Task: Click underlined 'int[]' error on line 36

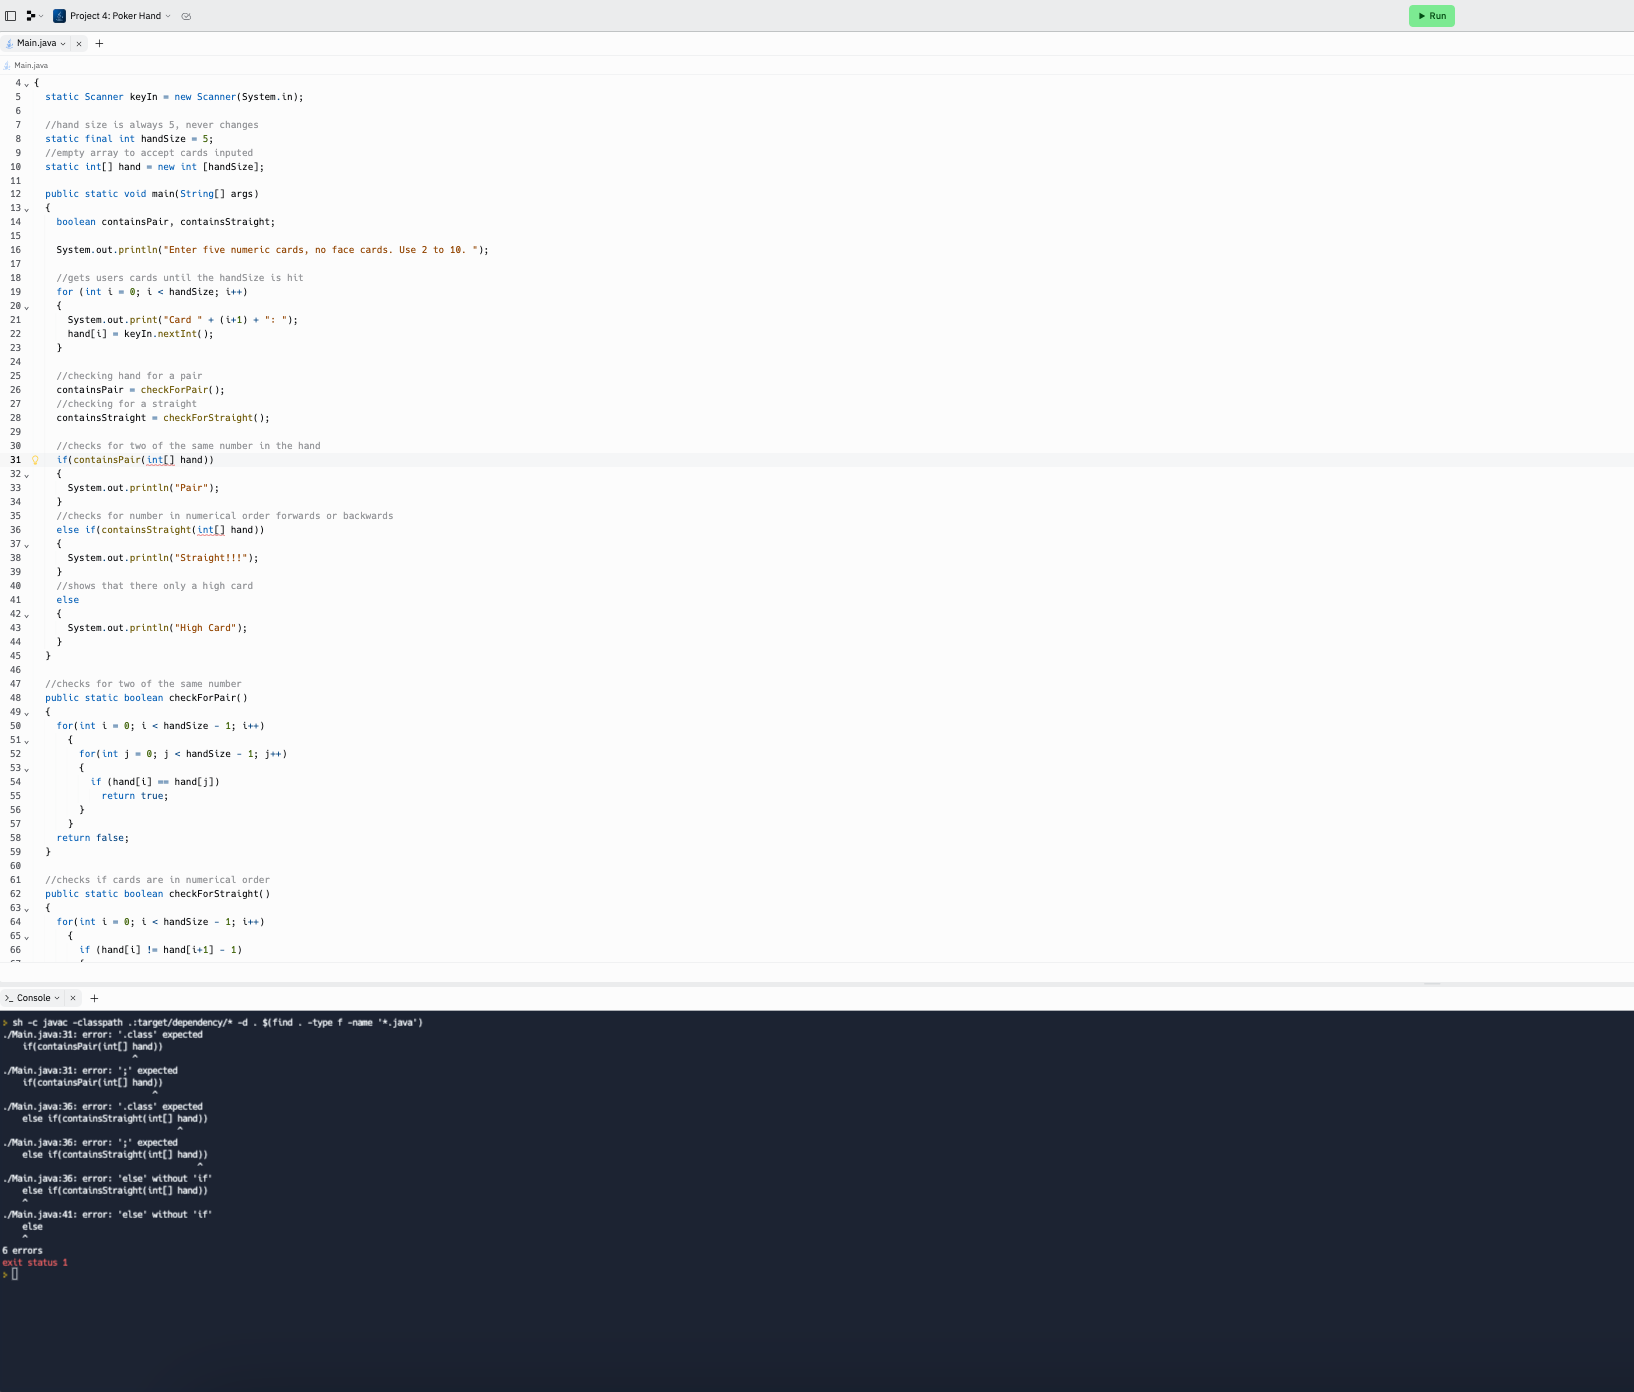Action: point(211,530)
